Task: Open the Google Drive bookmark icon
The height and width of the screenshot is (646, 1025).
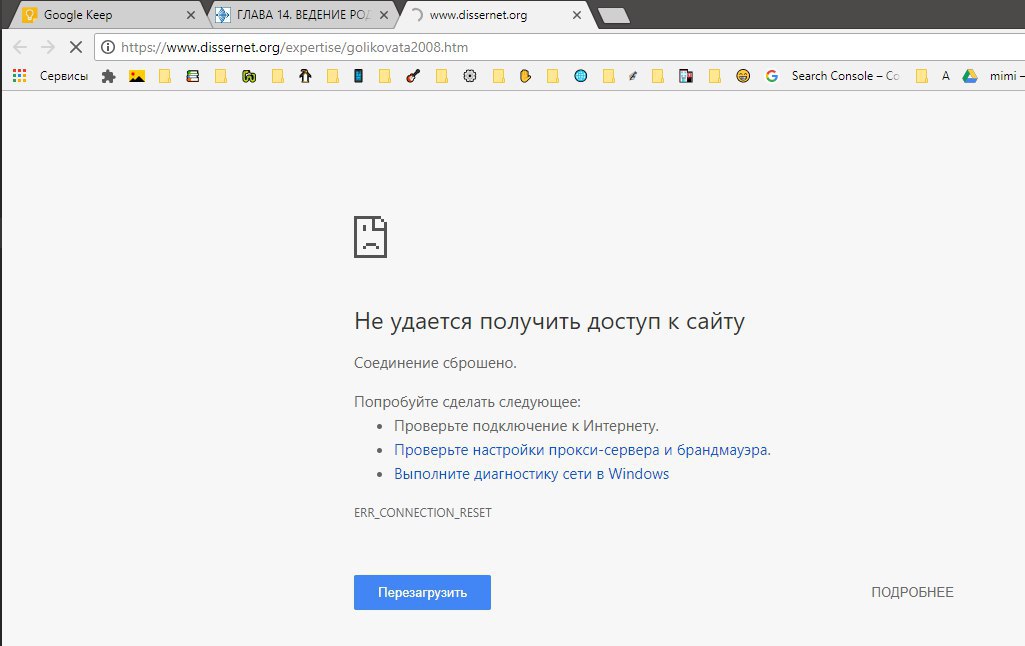Action: point(969,76)
